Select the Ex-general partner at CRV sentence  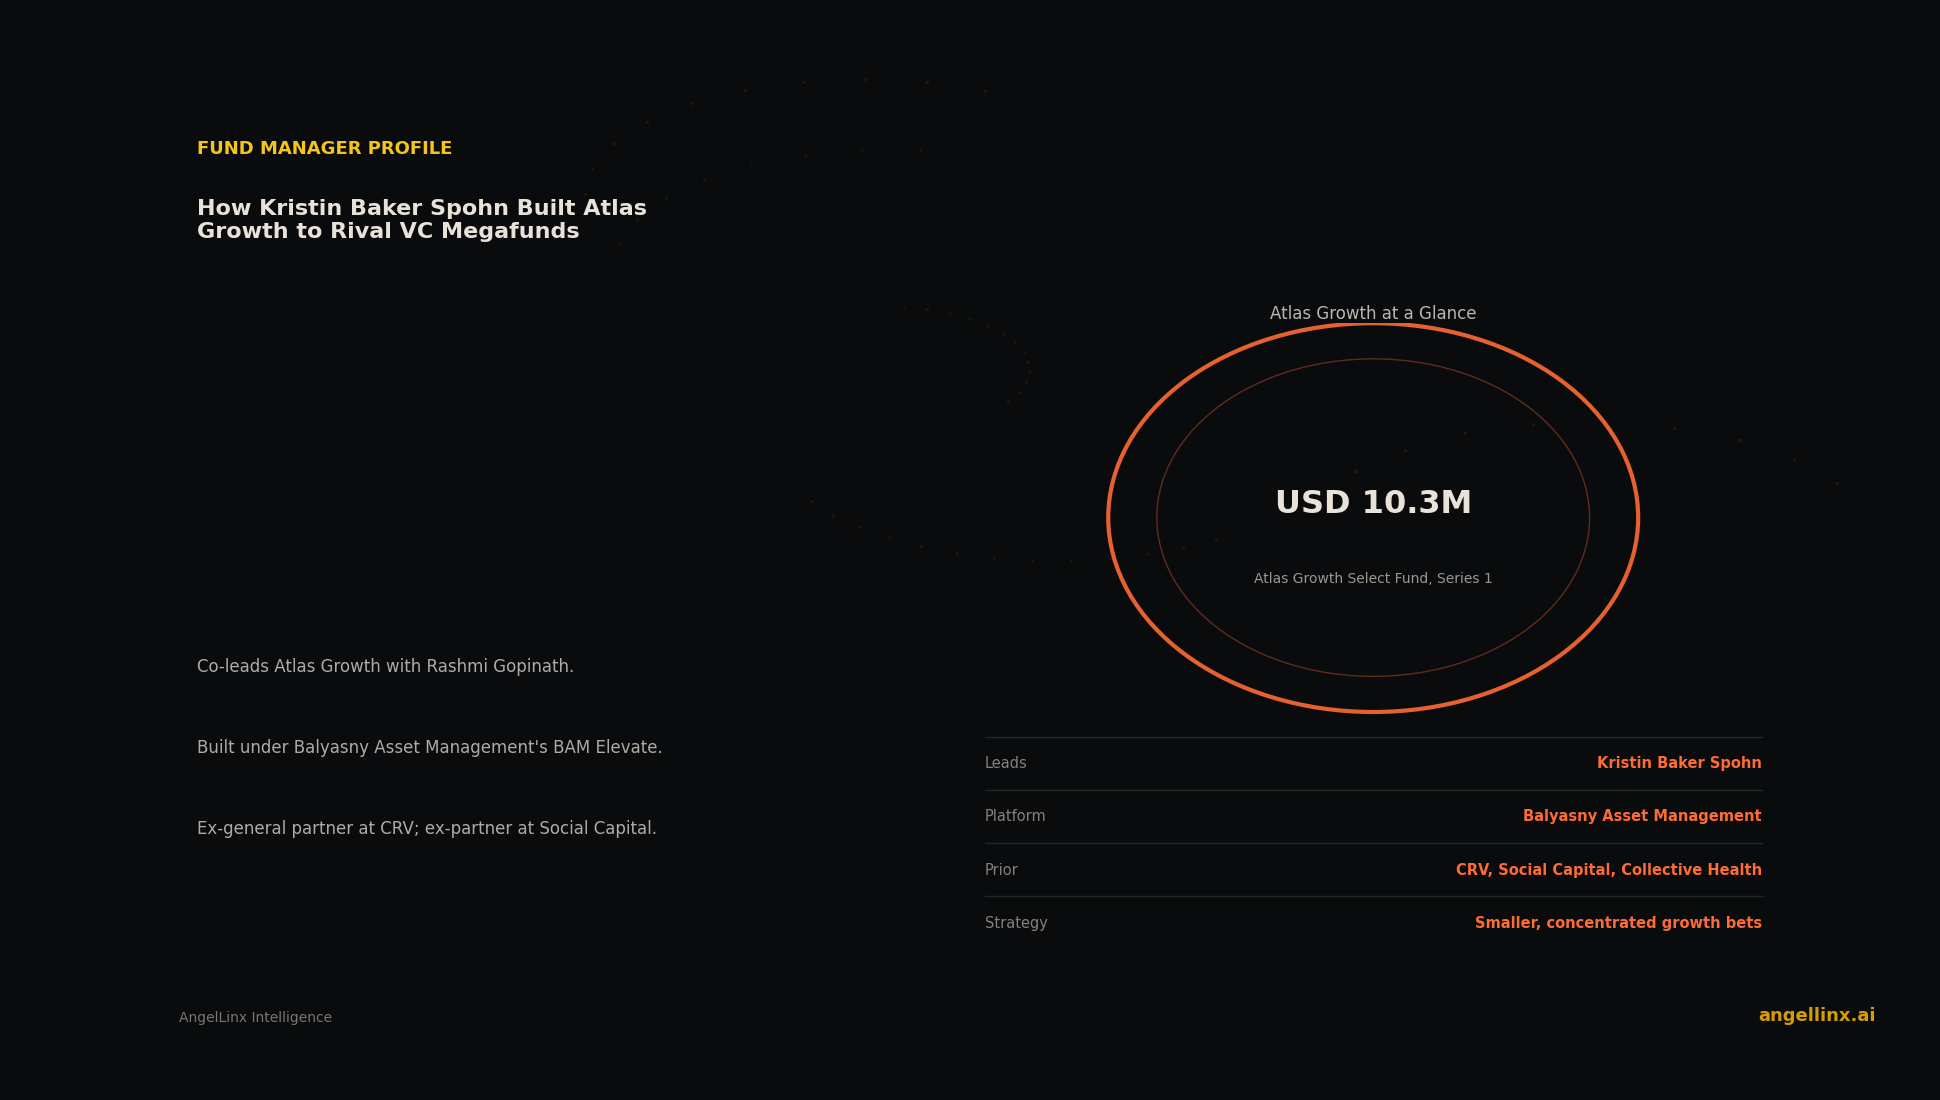click(426, 828)
